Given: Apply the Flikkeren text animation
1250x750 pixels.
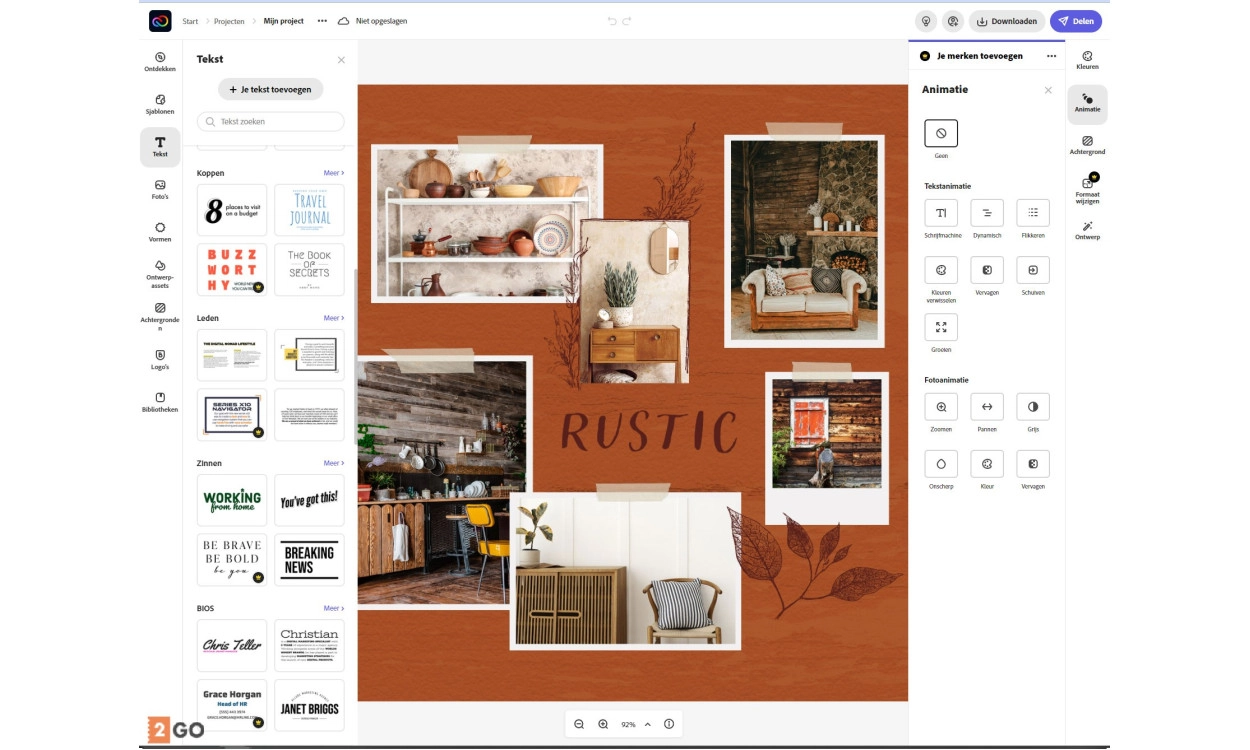Looking at the screenshot, I should 1033,213.
